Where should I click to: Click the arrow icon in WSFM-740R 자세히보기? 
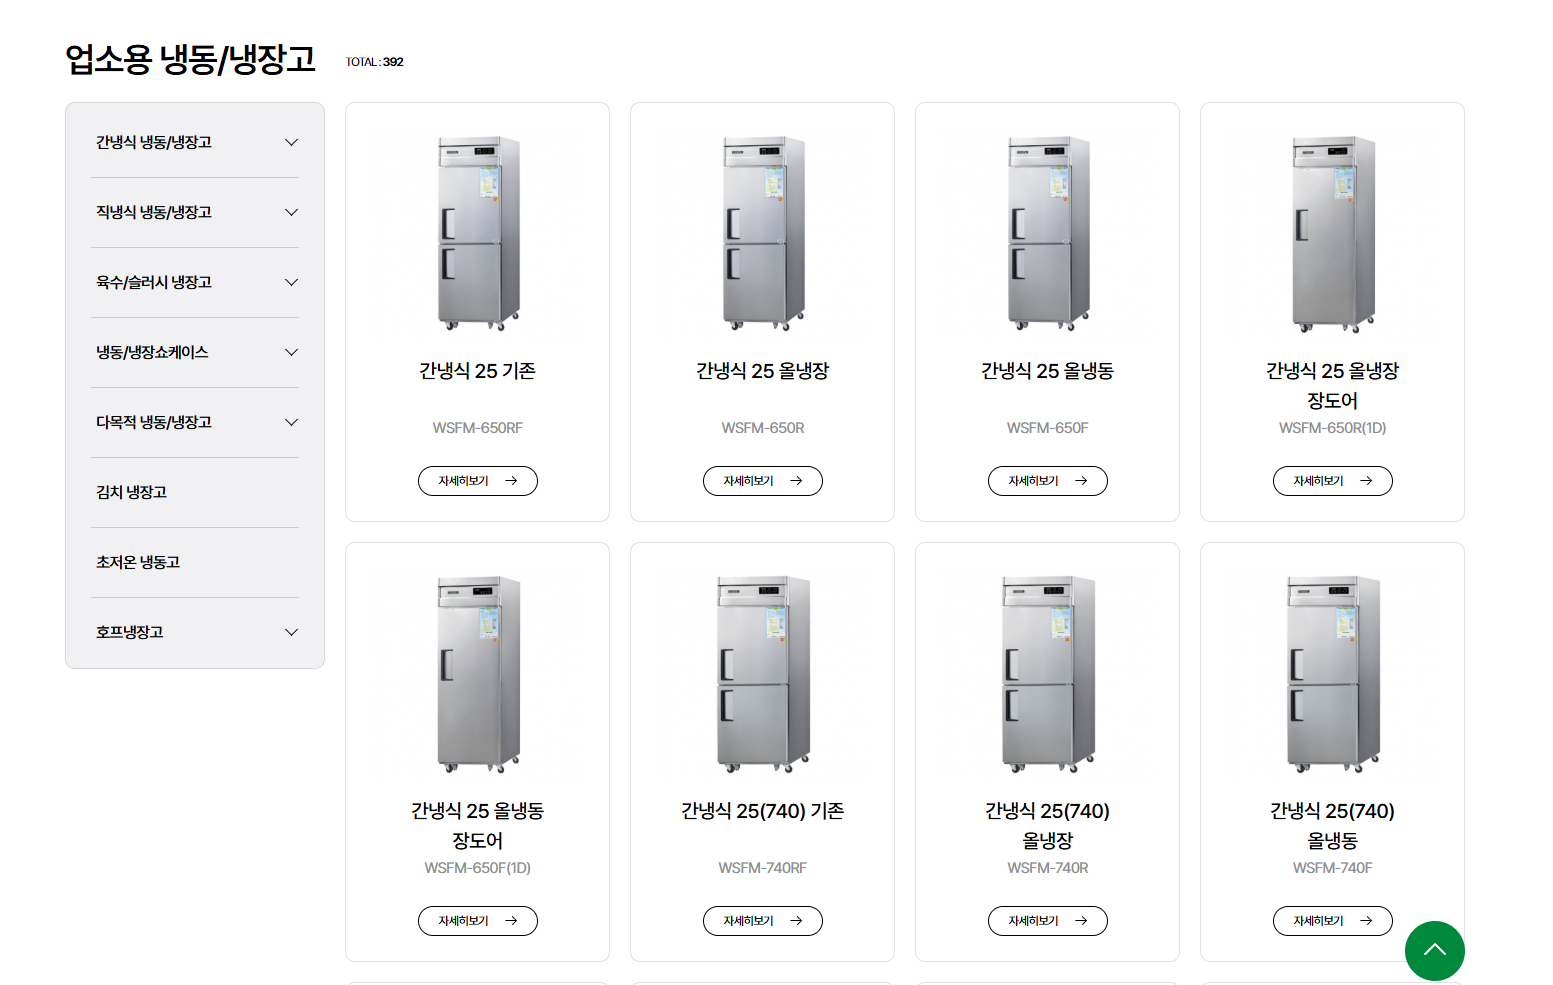click(x=1081, y=921)
